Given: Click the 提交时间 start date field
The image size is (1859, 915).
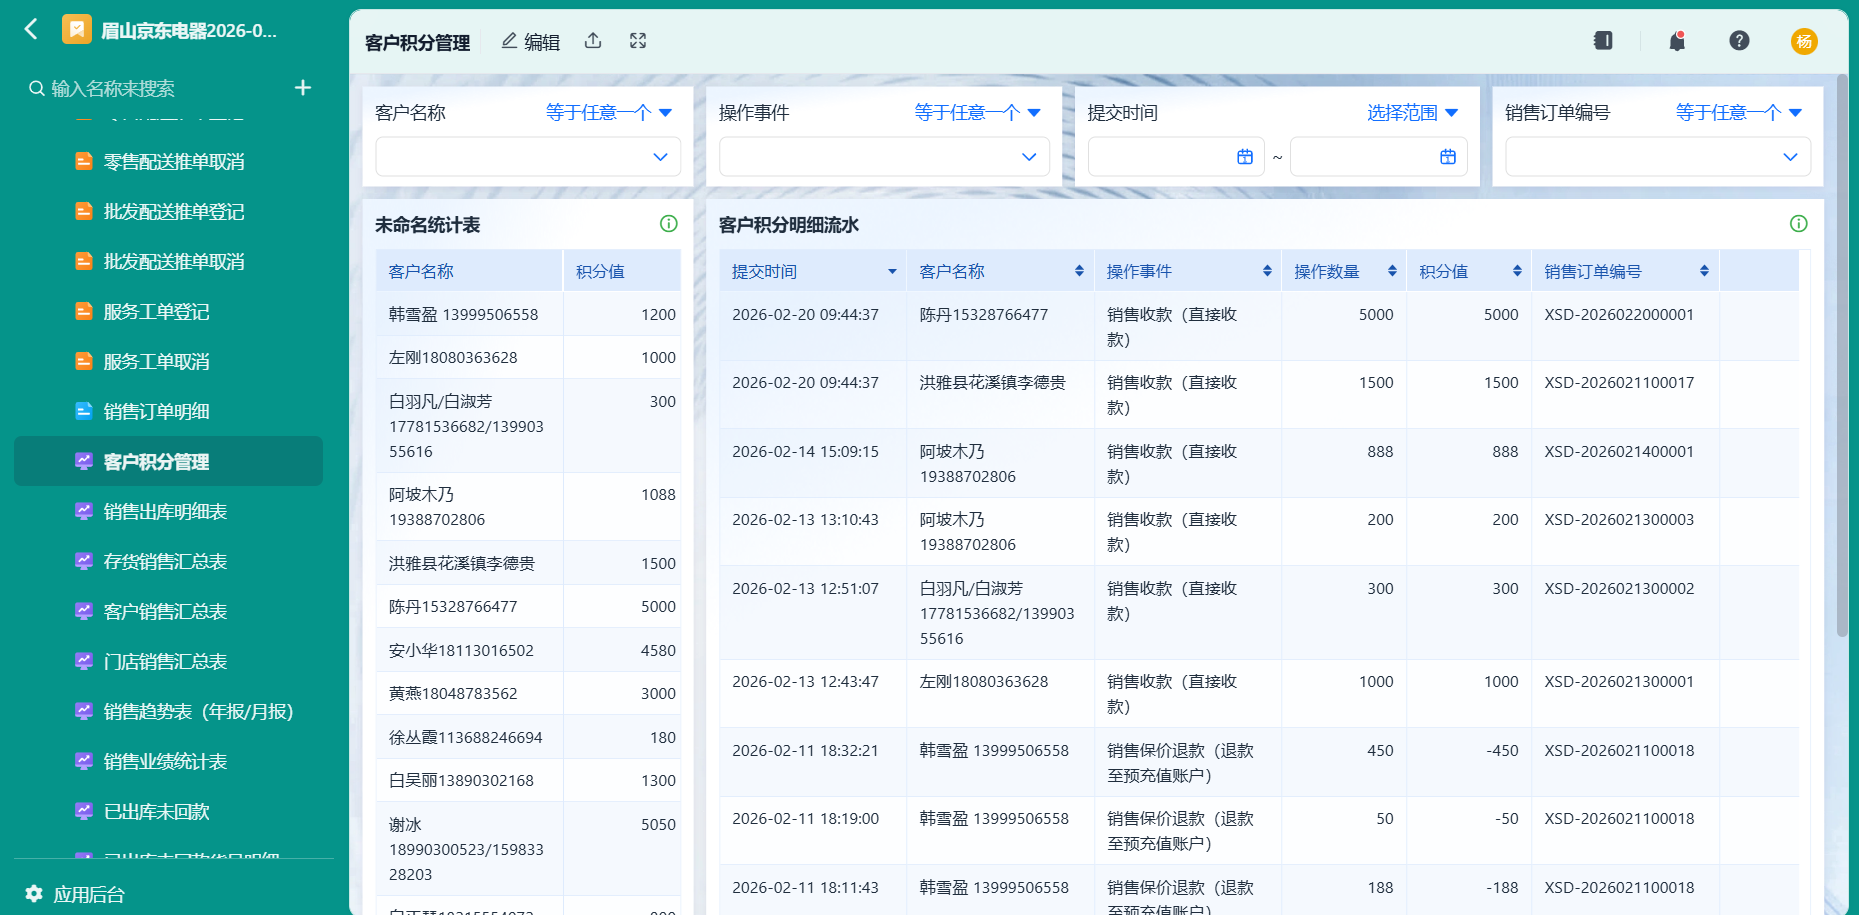Looking at the screenshot, I should (1176, 157).
